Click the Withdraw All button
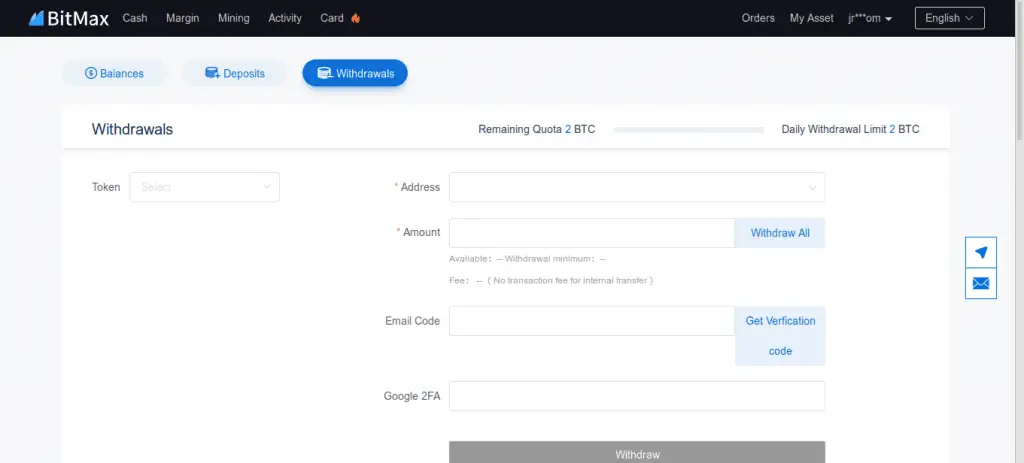This screenshot has height=463, width=1024. pyautogui.click(x=780, y=232)
